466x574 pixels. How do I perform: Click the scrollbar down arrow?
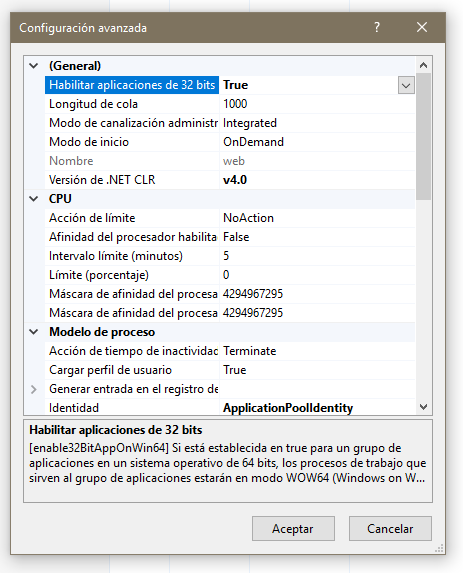424,407
